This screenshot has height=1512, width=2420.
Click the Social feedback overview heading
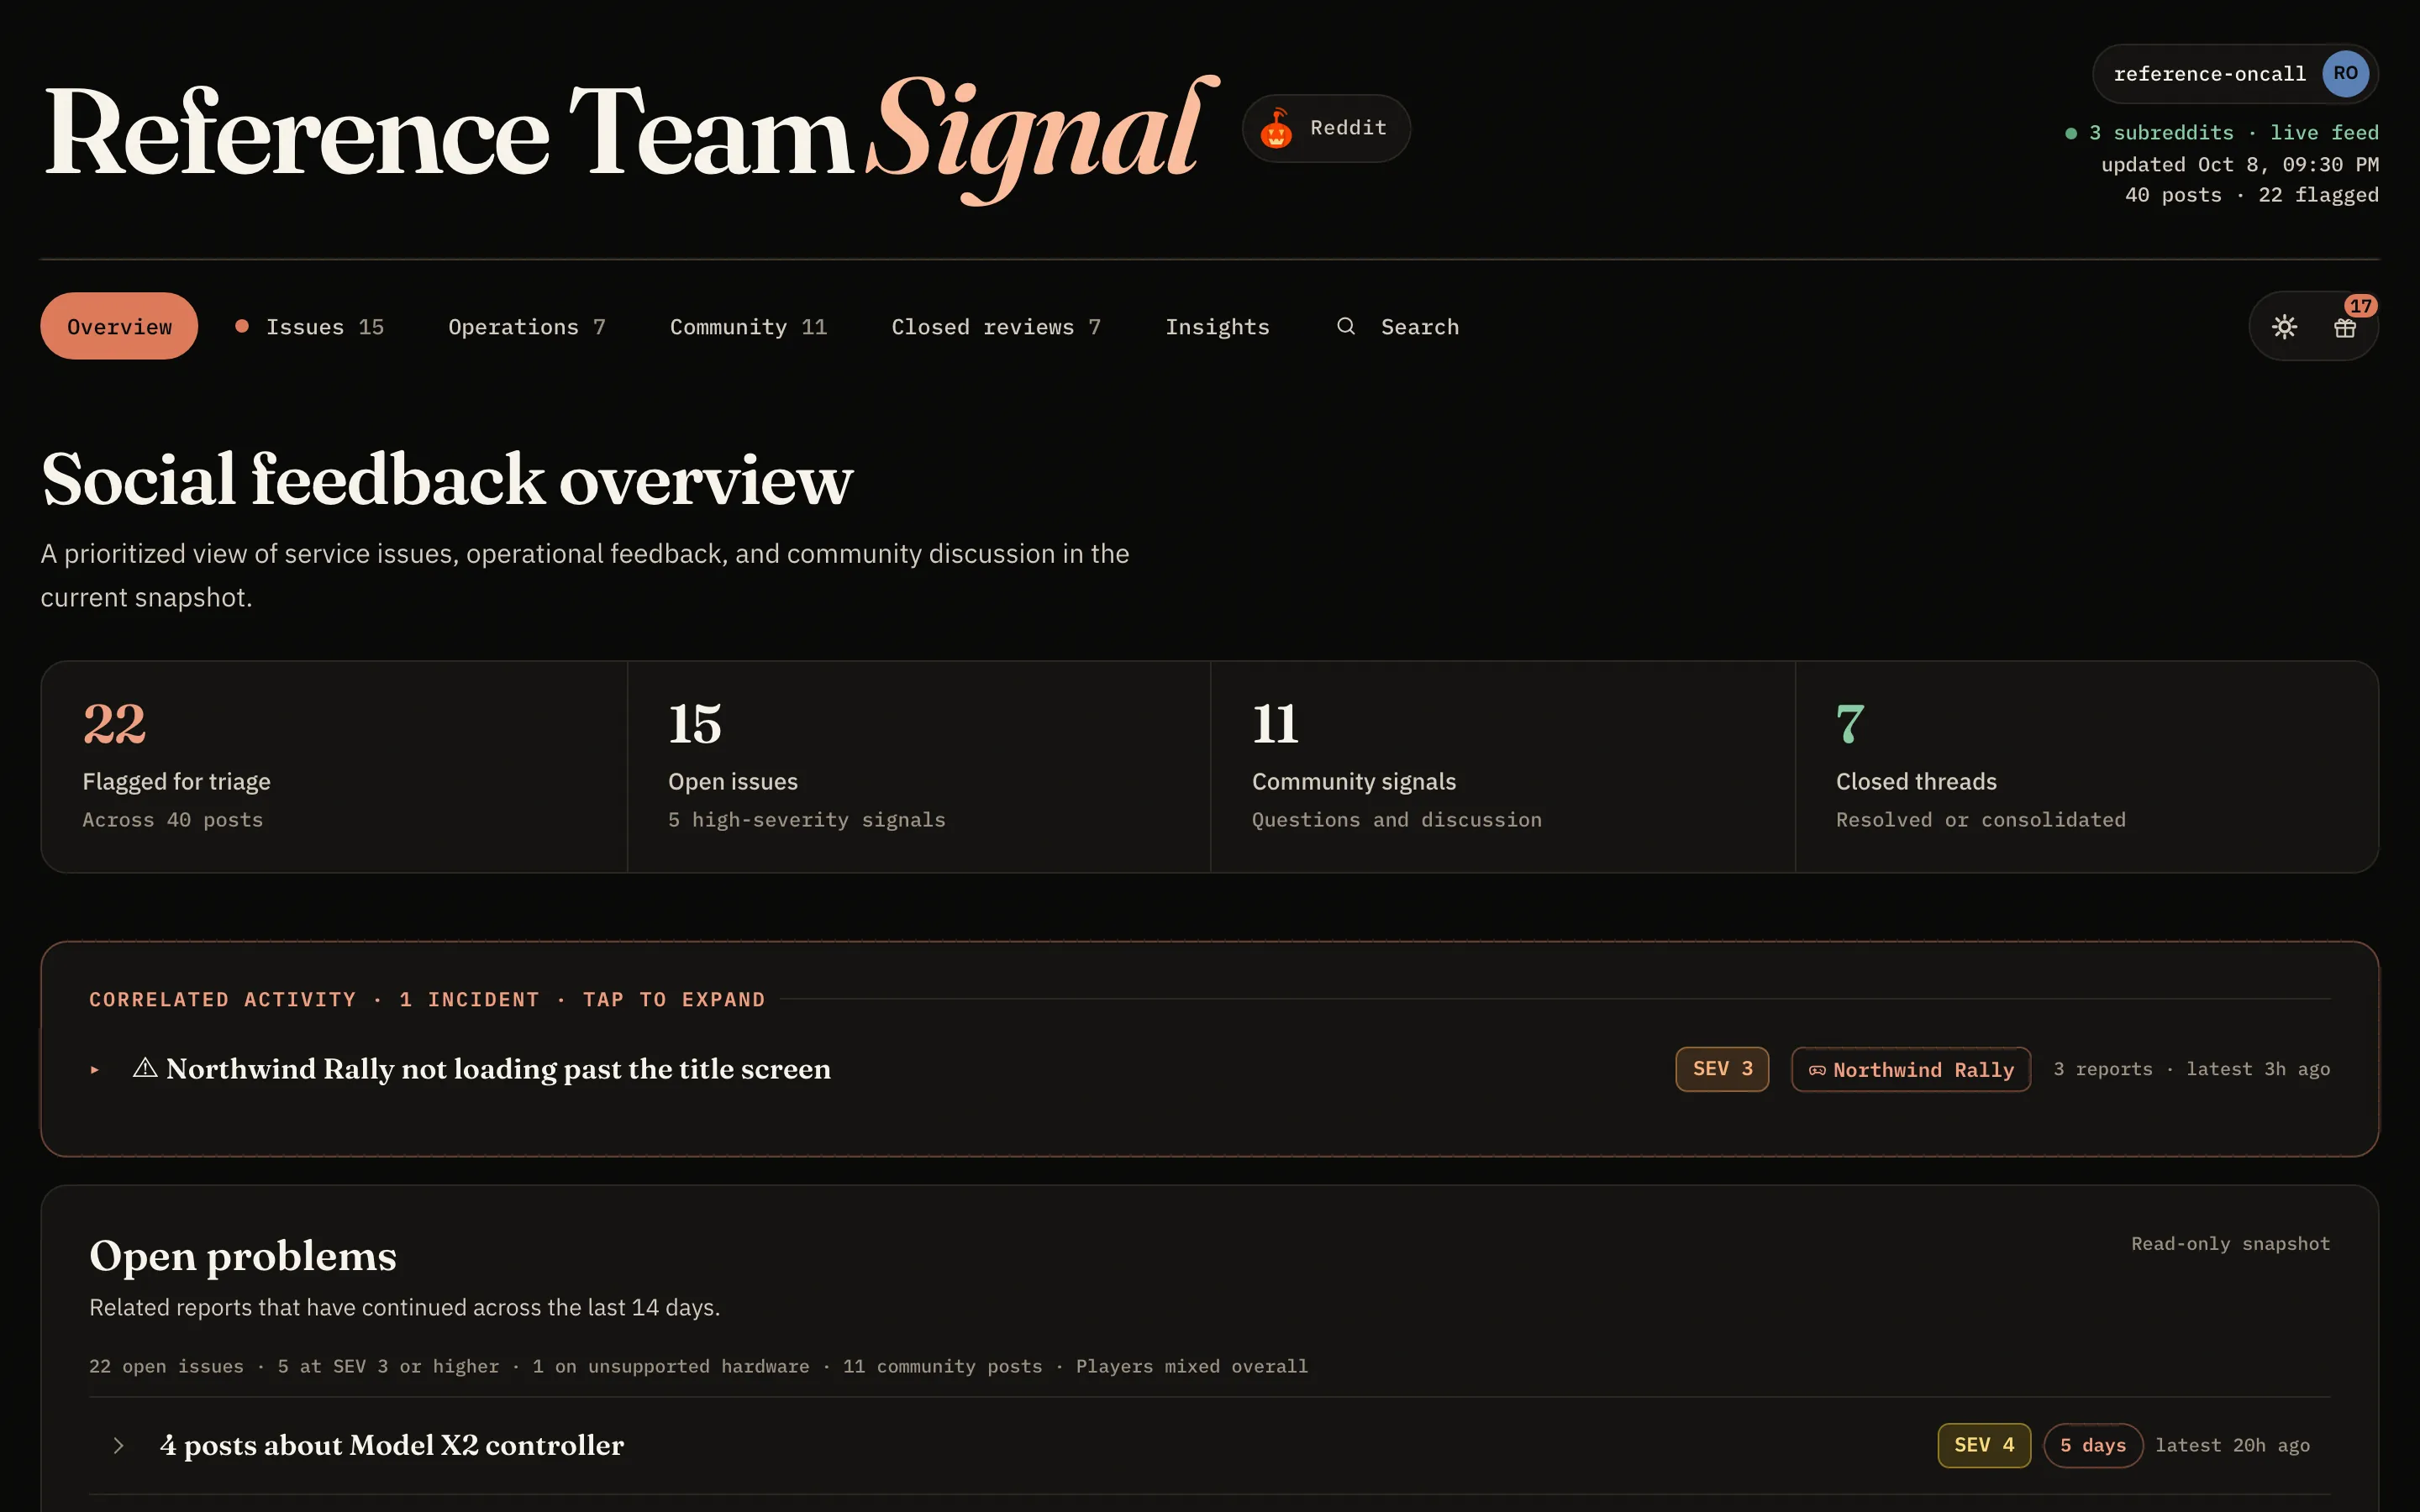pyautogui.click(x=447, y=479)
